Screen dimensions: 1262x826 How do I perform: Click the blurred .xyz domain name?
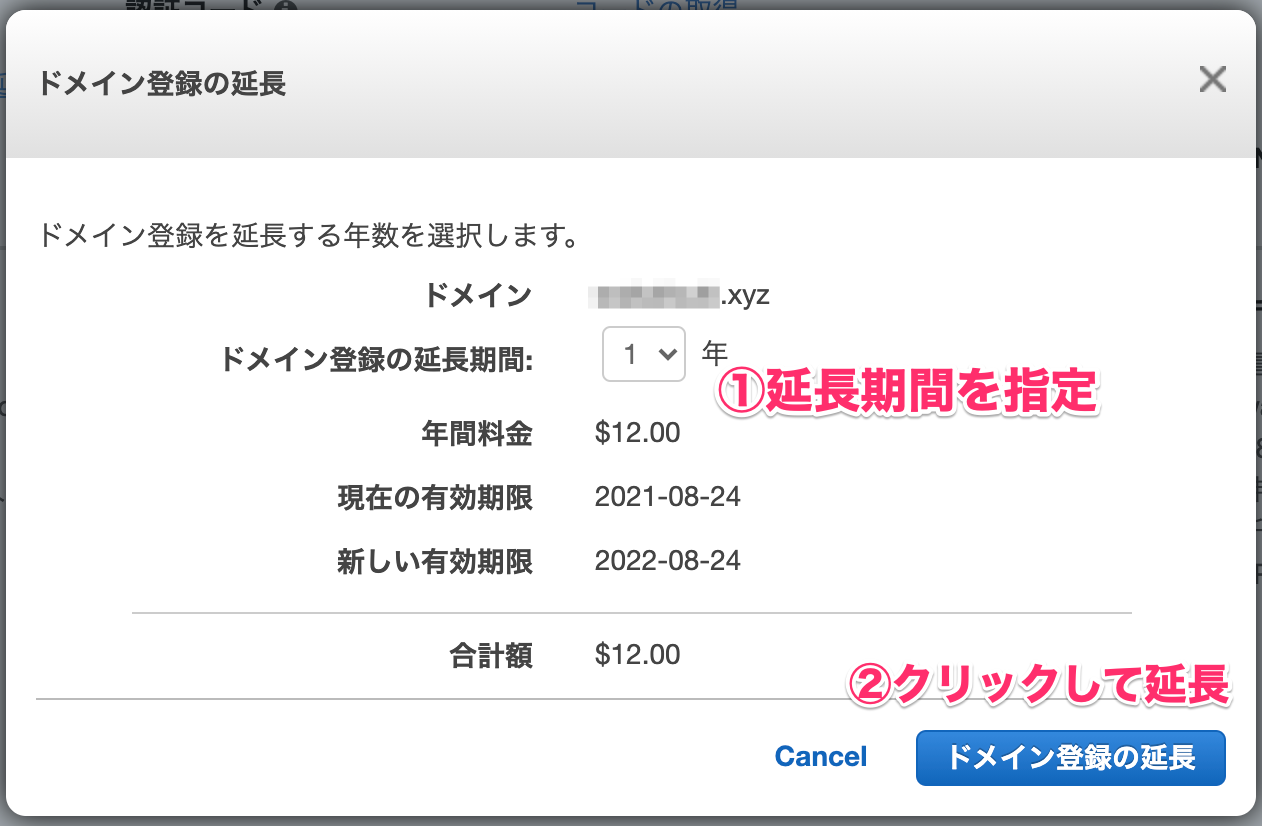point(682,295)
